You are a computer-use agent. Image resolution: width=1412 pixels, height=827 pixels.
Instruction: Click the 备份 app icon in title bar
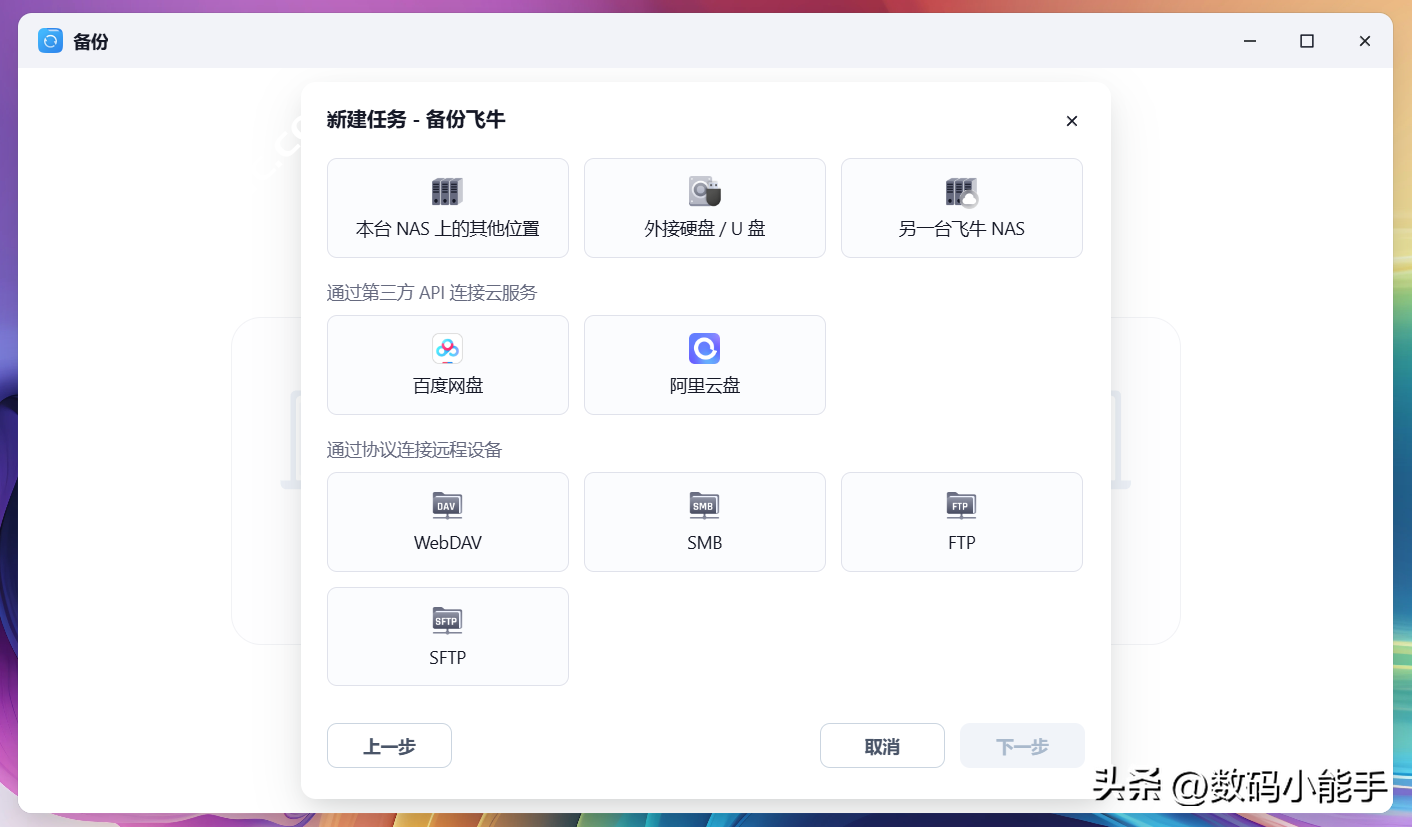pos(50,41)
